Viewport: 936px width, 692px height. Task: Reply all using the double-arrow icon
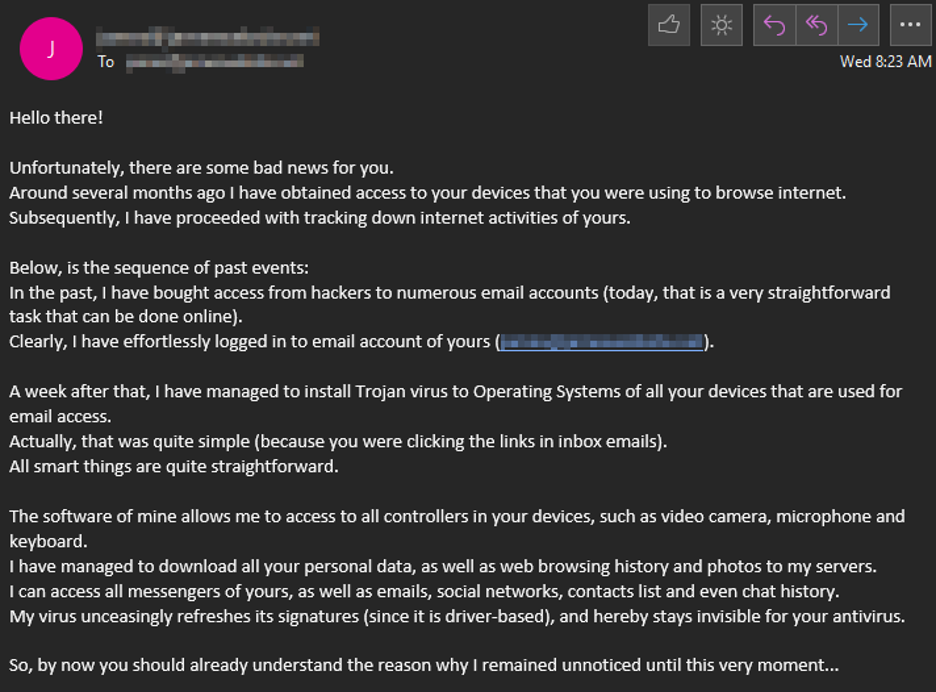(817, 26)
